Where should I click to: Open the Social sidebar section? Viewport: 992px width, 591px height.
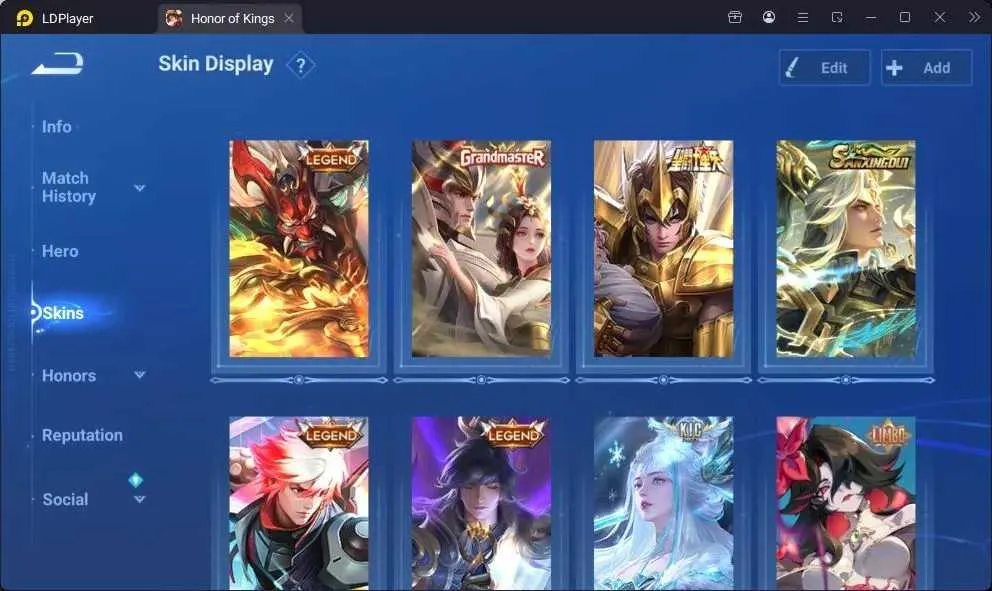point(65,499)
